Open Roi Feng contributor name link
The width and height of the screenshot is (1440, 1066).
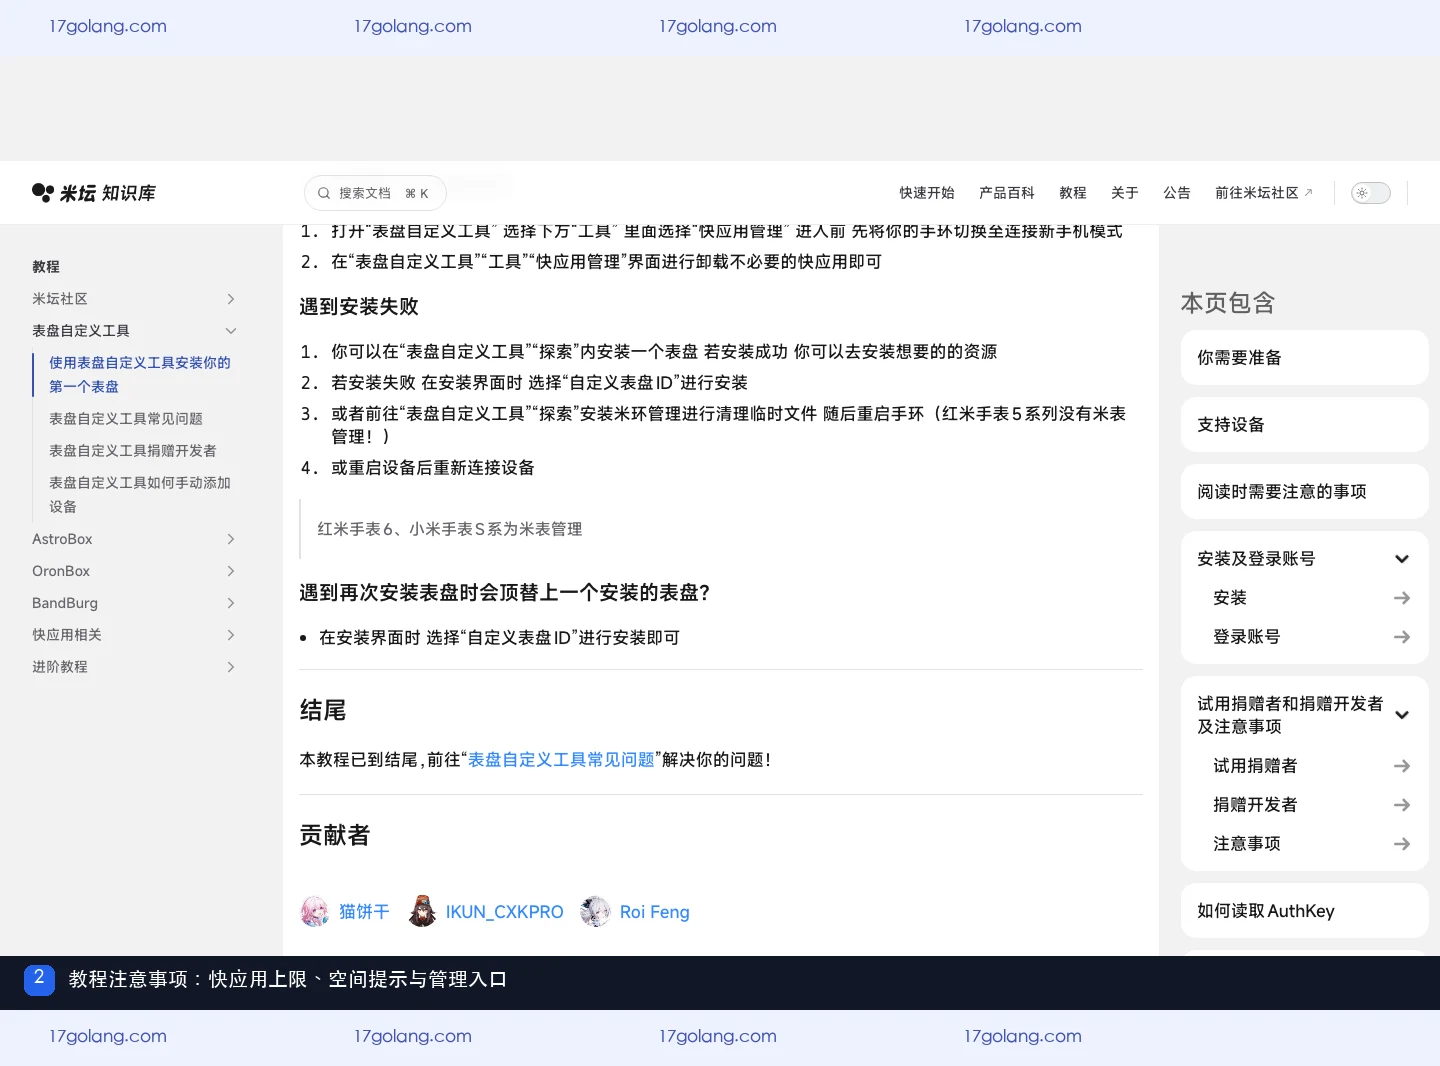(x=655, y=912)
